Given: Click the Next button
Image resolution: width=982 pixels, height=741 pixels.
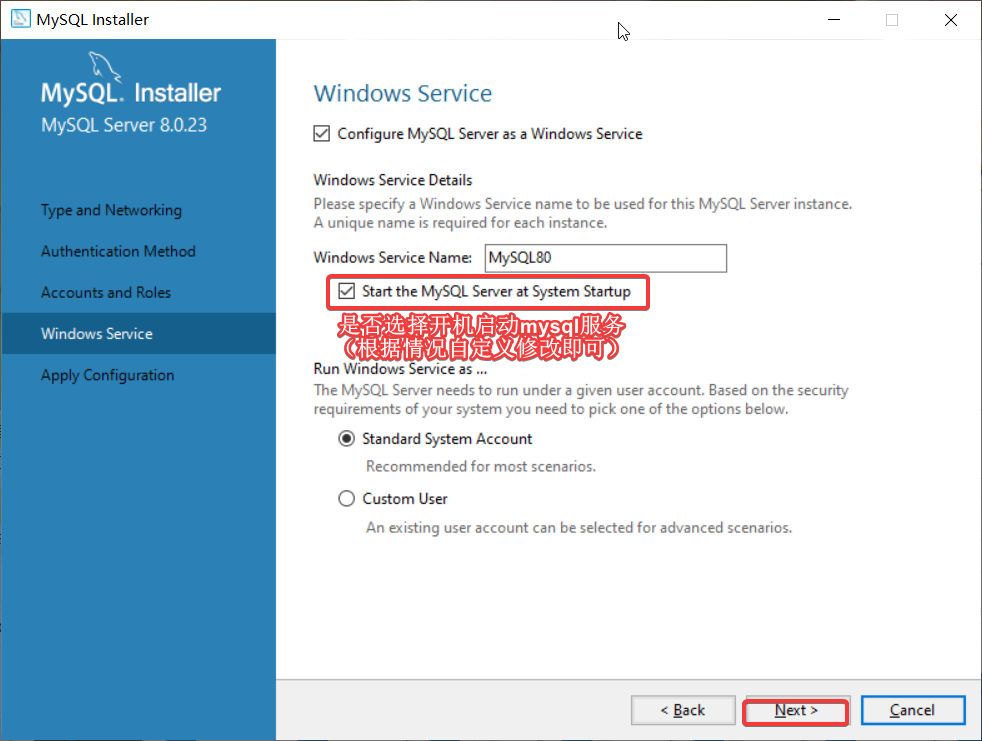Looking at the screenshot, I should pyautogui.click(x=796, y=710).
